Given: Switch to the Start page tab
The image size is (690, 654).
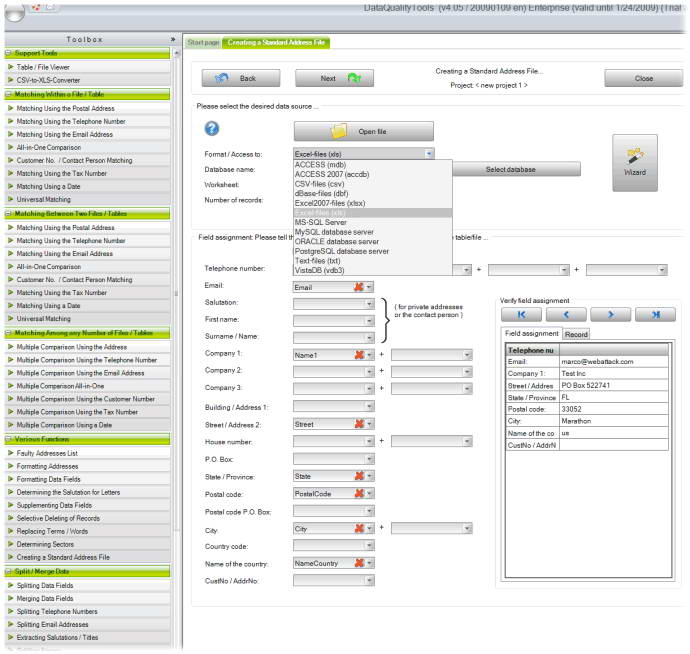Looking at the screenshot, I should coord(203,43).
